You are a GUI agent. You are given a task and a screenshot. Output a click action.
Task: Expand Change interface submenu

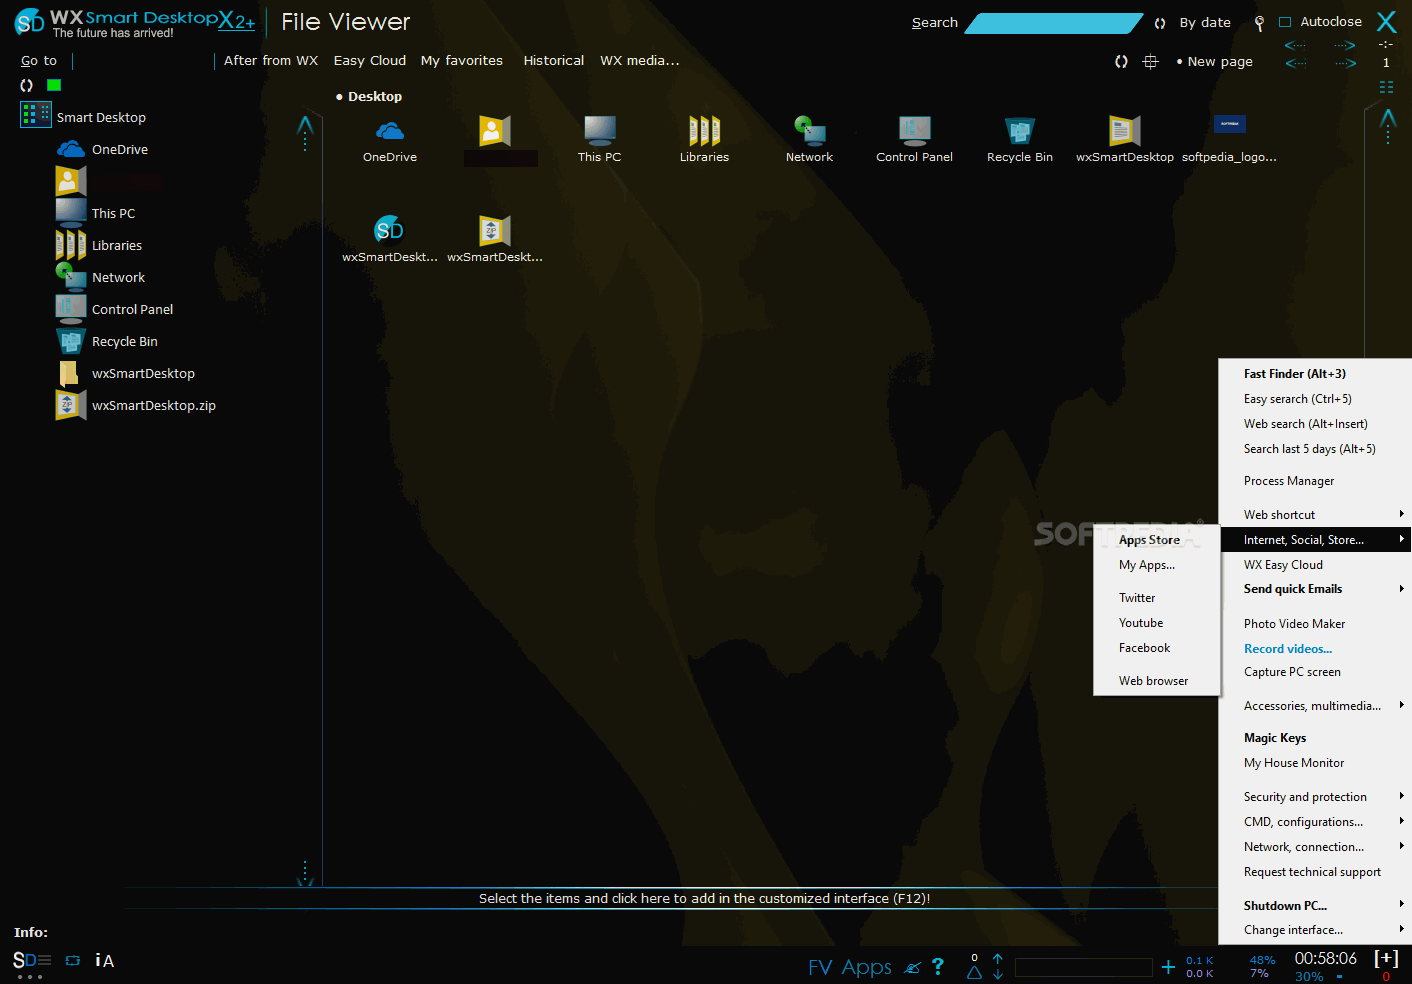[x=1315, y=930]
